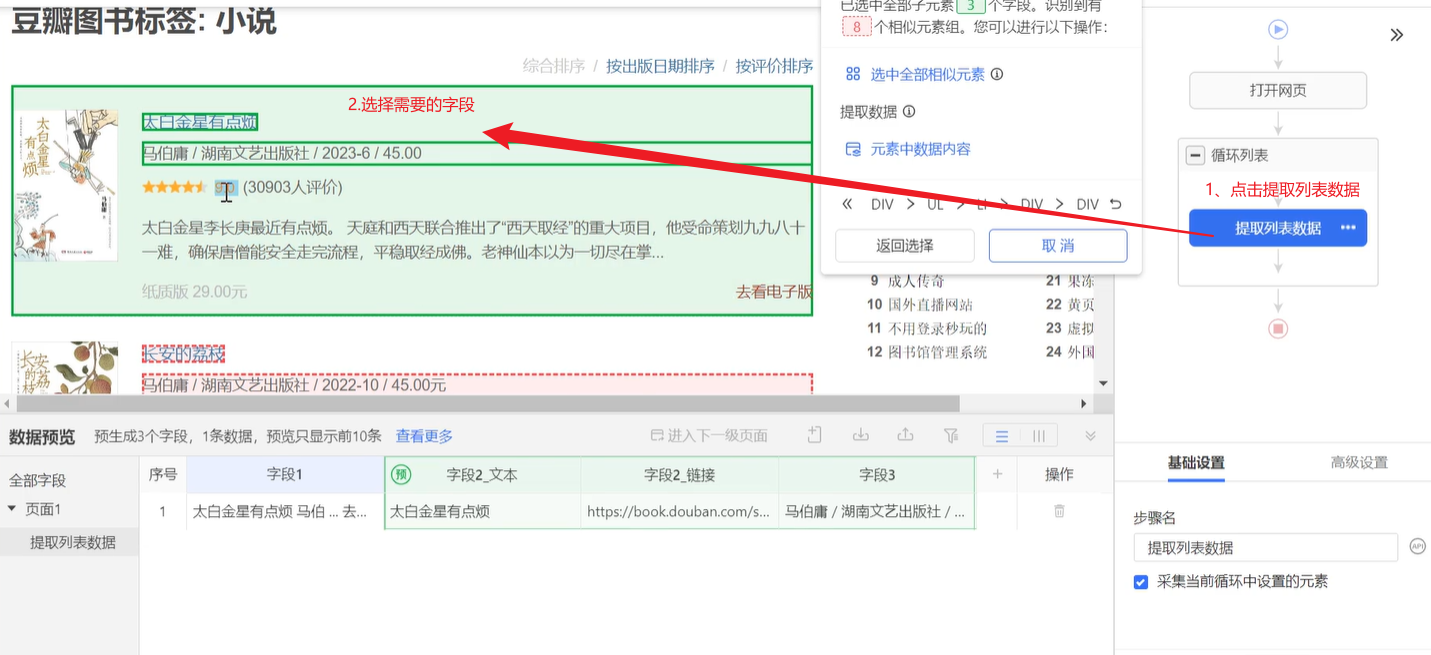This screenshot has height=655, width=1431.
Task: Click the 马伯庸 / 湖南文艺出版社 cell under 字段3
Action: 877,511
